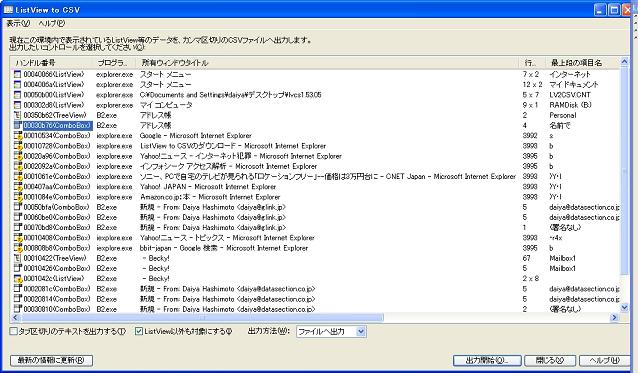Click the icon of row 0001061e(ComboBox)

click(17, 176)
